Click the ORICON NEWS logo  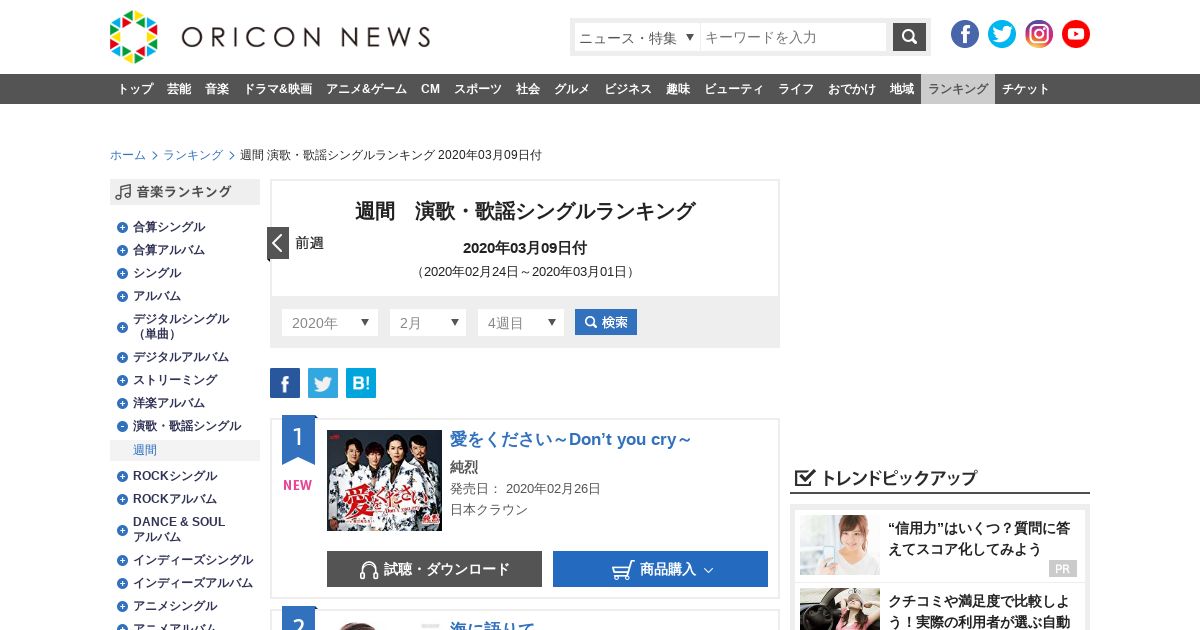270,37
